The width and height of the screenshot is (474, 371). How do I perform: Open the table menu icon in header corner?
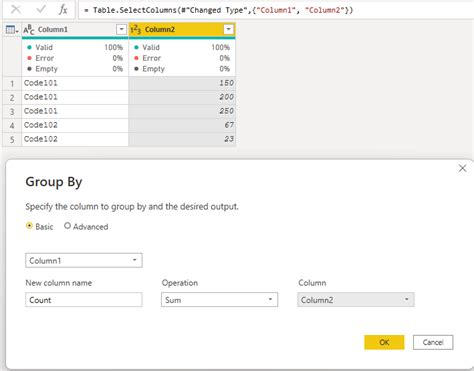tap(12, 30)
